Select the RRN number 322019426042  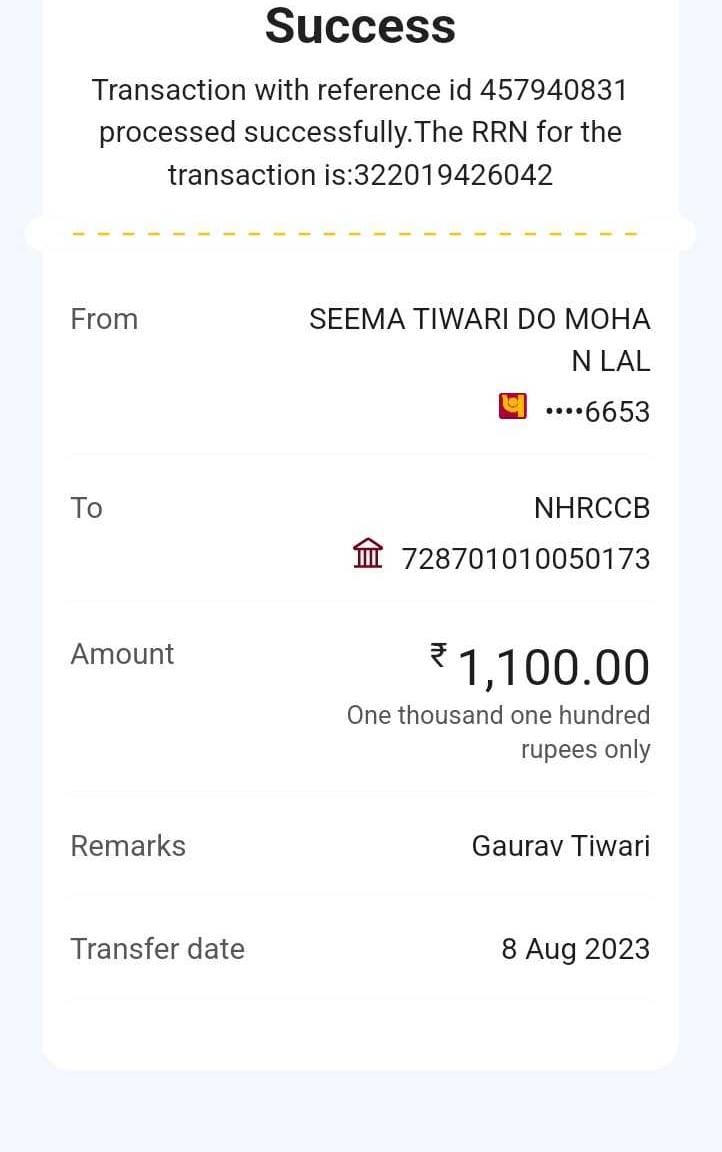pos(453,175)
